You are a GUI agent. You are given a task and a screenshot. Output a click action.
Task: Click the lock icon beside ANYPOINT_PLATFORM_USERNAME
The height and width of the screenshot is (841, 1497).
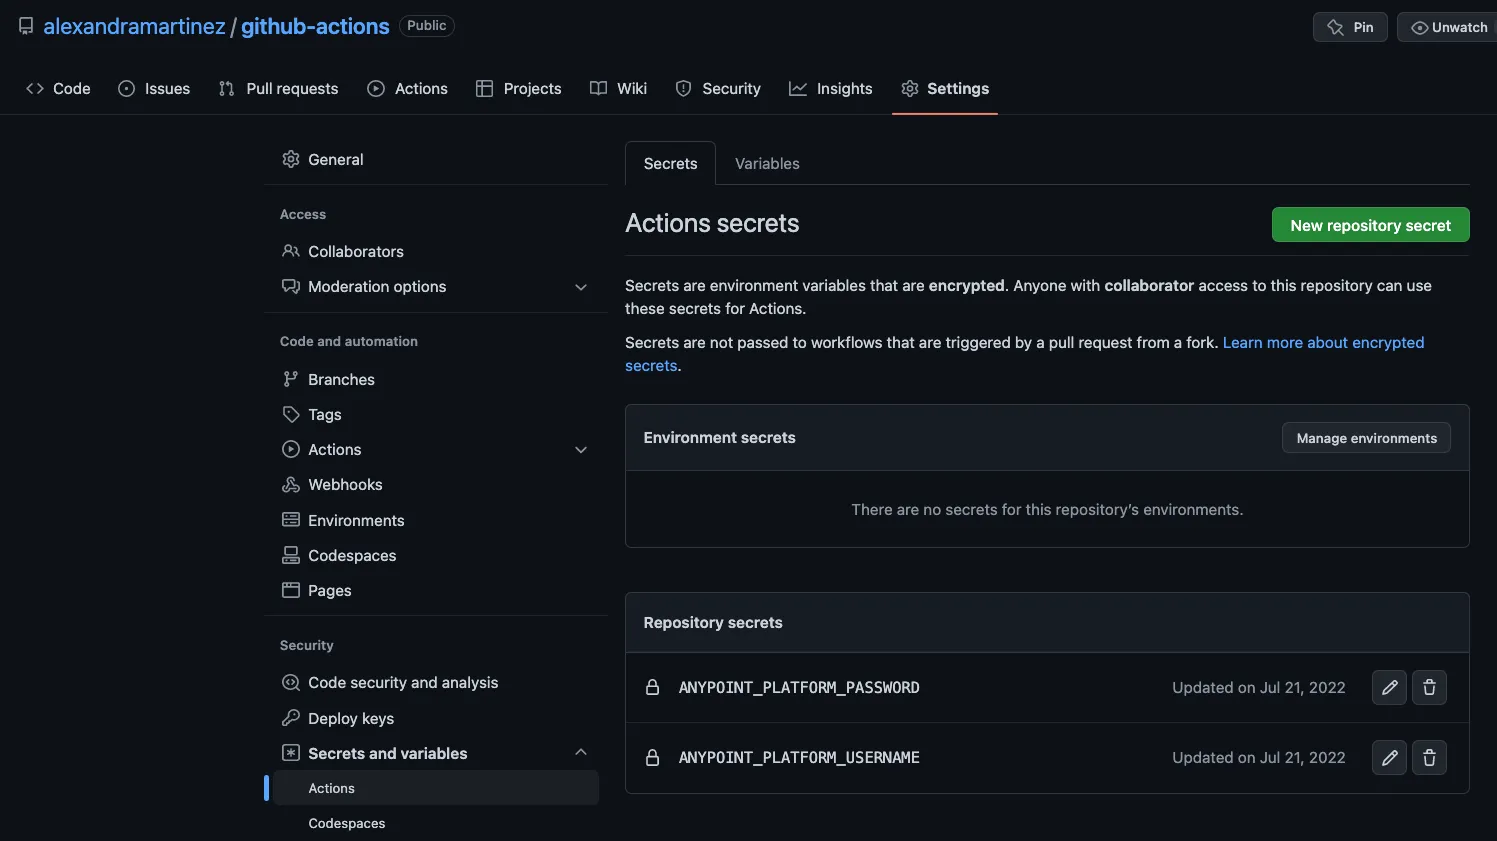652,757
